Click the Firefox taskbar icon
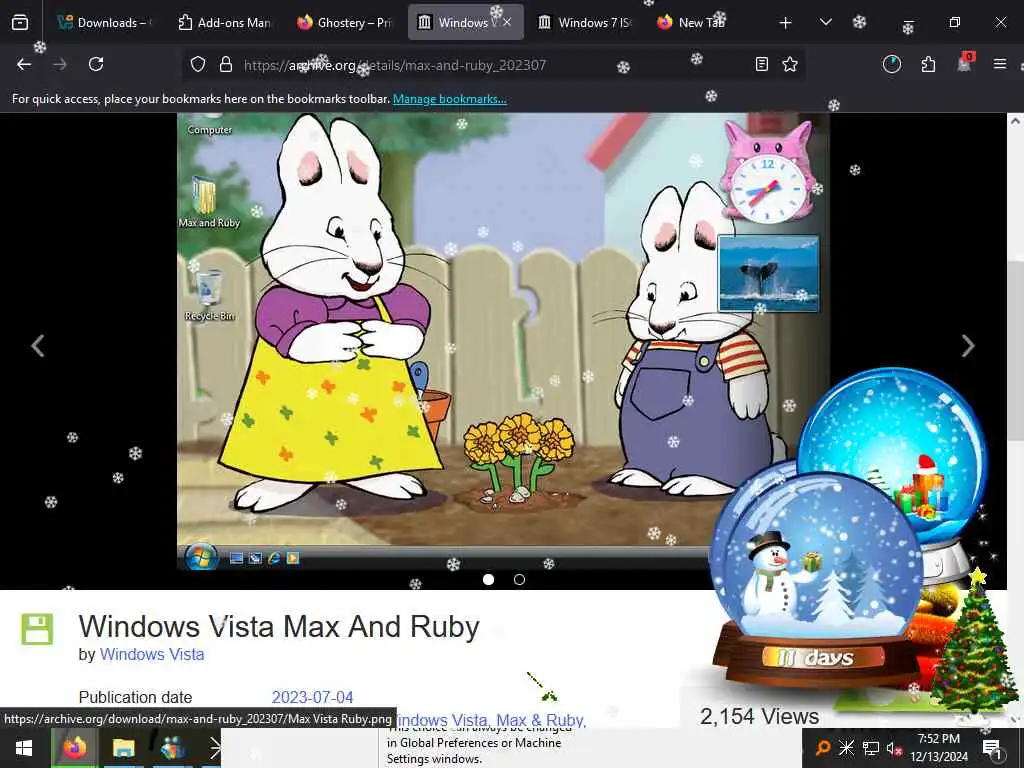This screenshot has height=768, width=1024. (75, 748)
